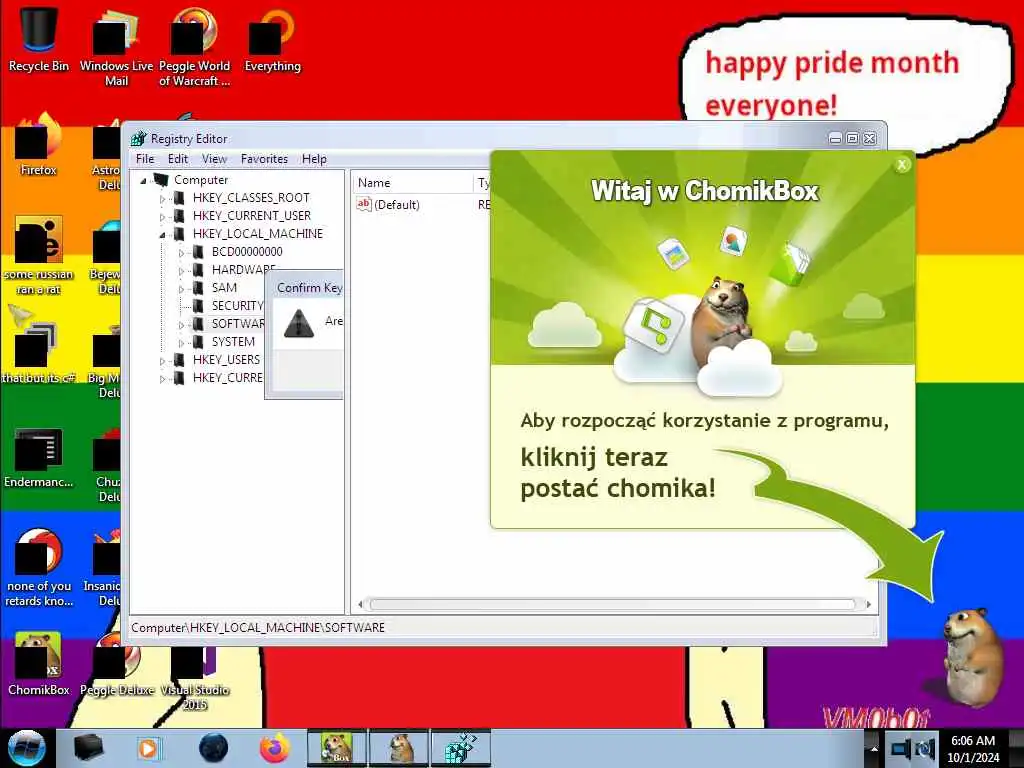Open the 'none of you' desktop icon

tap(39, 568)
